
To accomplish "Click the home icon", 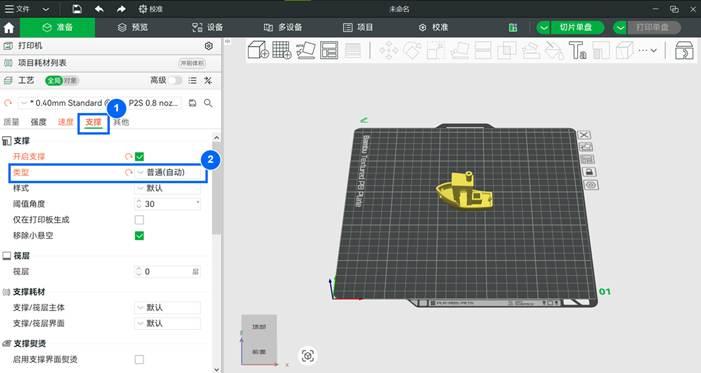I will coord(9,28).
